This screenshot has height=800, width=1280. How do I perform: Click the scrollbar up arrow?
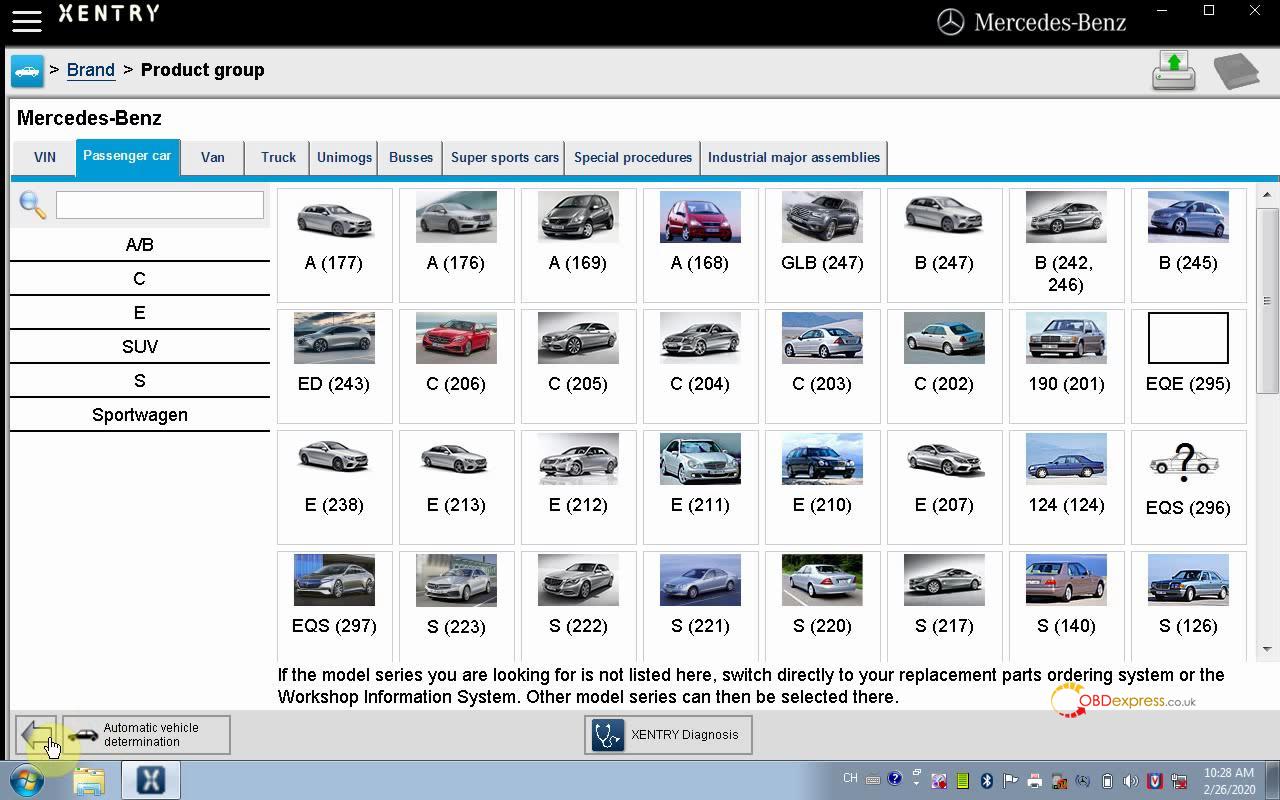coord(1267,195)
